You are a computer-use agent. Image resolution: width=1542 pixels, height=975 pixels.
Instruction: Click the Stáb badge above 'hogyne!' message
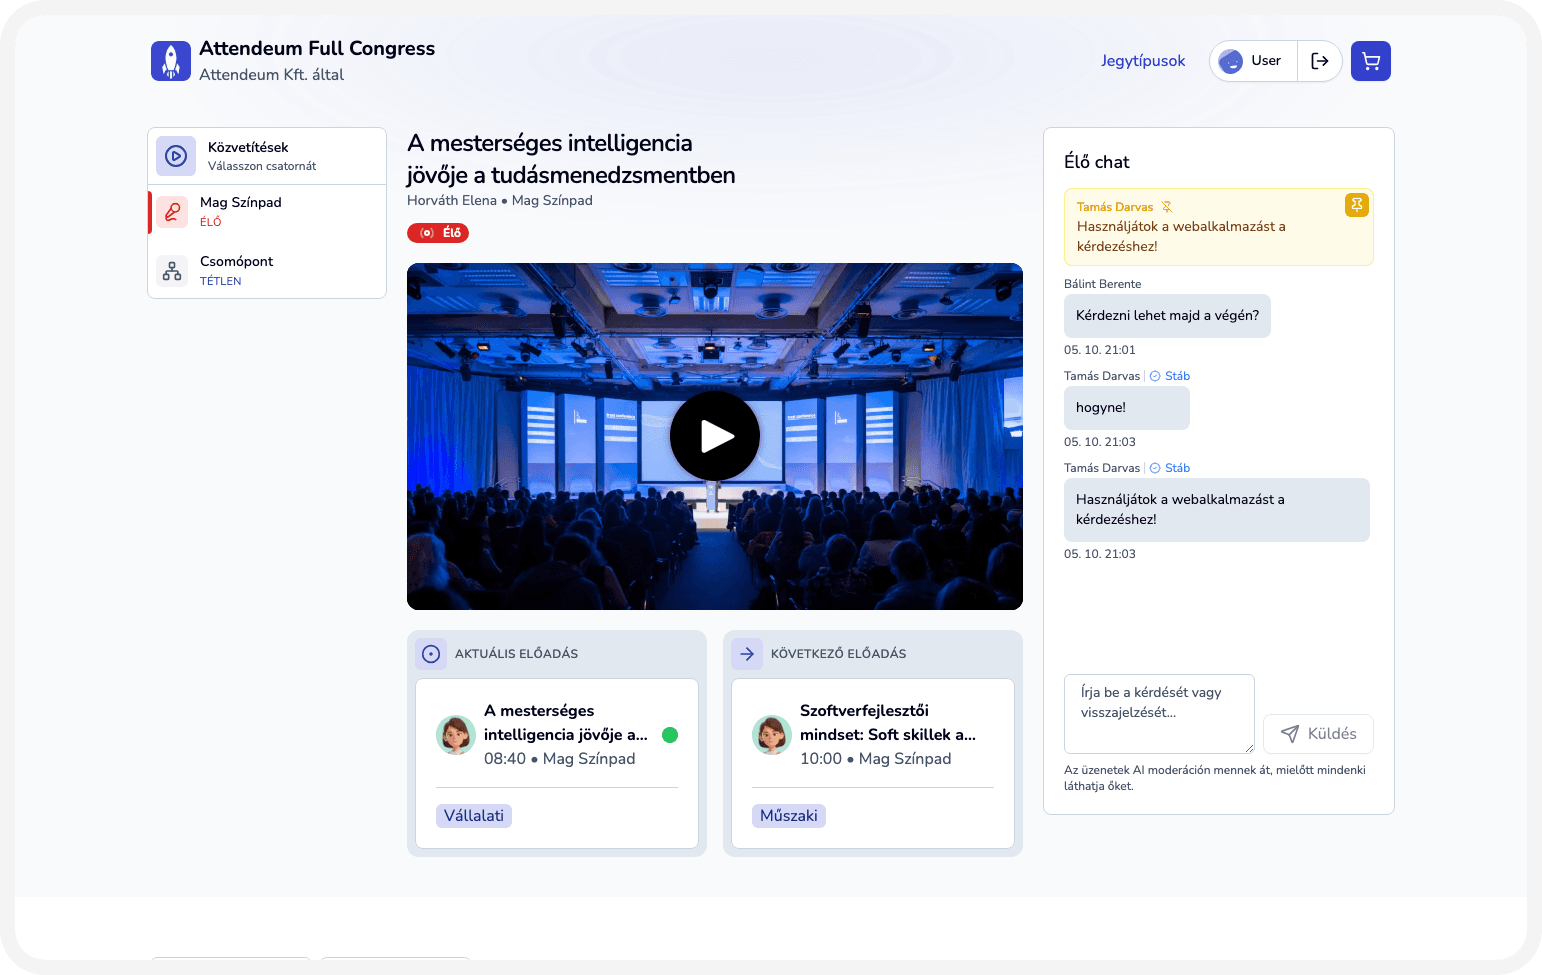tap(1170, 376)
